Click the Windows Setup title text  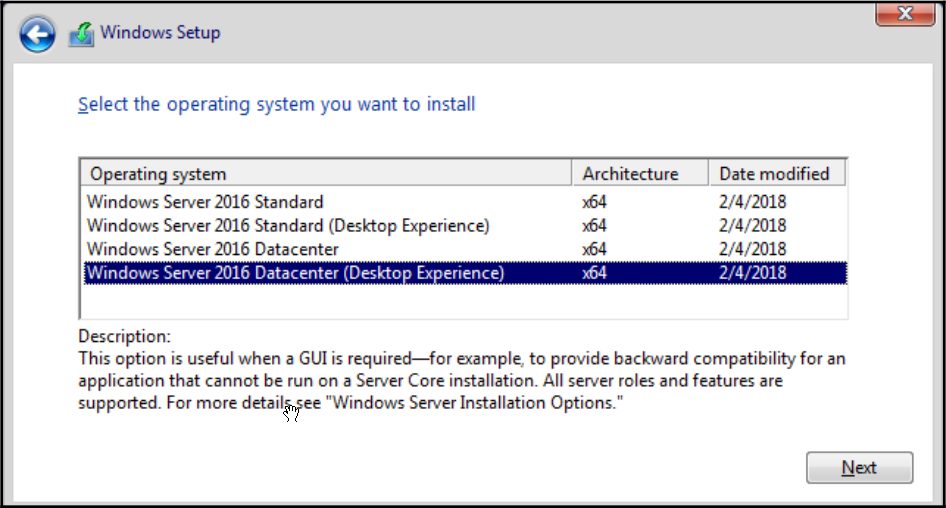tap(160, 33)
